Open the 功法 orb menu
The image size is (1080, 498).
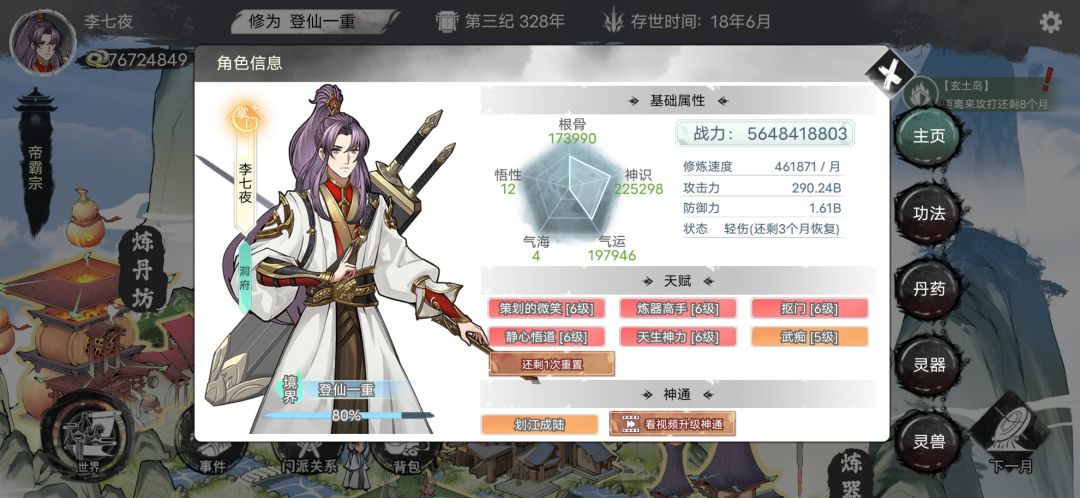pyautogui.click(x=928, y=214)
